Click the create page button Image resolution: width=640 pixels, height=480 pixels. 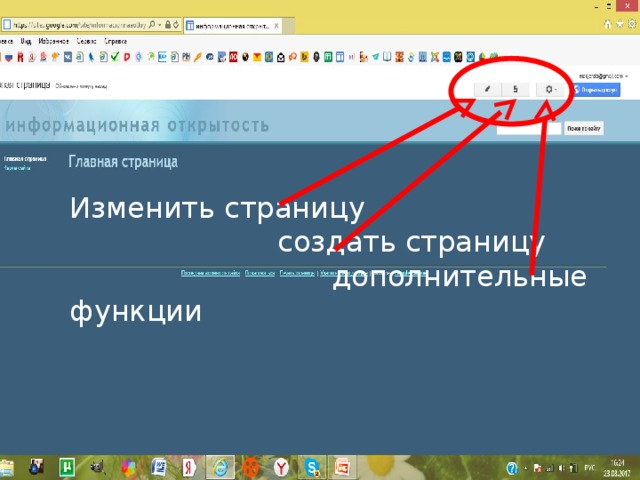click(516, 89)
